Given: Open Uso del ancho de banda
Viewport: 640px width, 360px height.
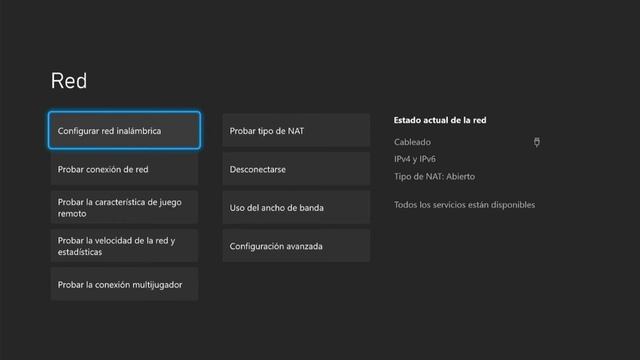Looking at the screenshot, I should (x=296, y=207).
